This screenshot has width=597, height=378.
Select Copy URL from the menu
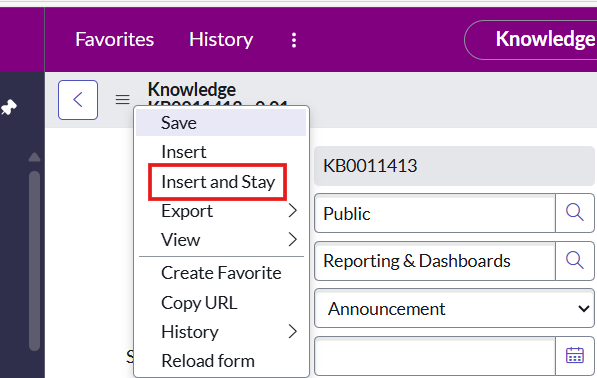click(x=221, y=303)
